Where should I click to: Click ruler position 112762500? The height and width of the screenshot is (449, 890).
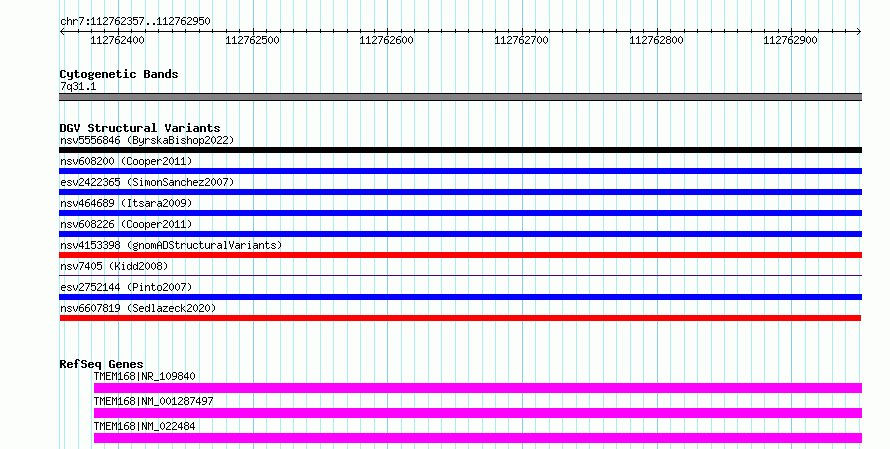click(x=253, y=40)
